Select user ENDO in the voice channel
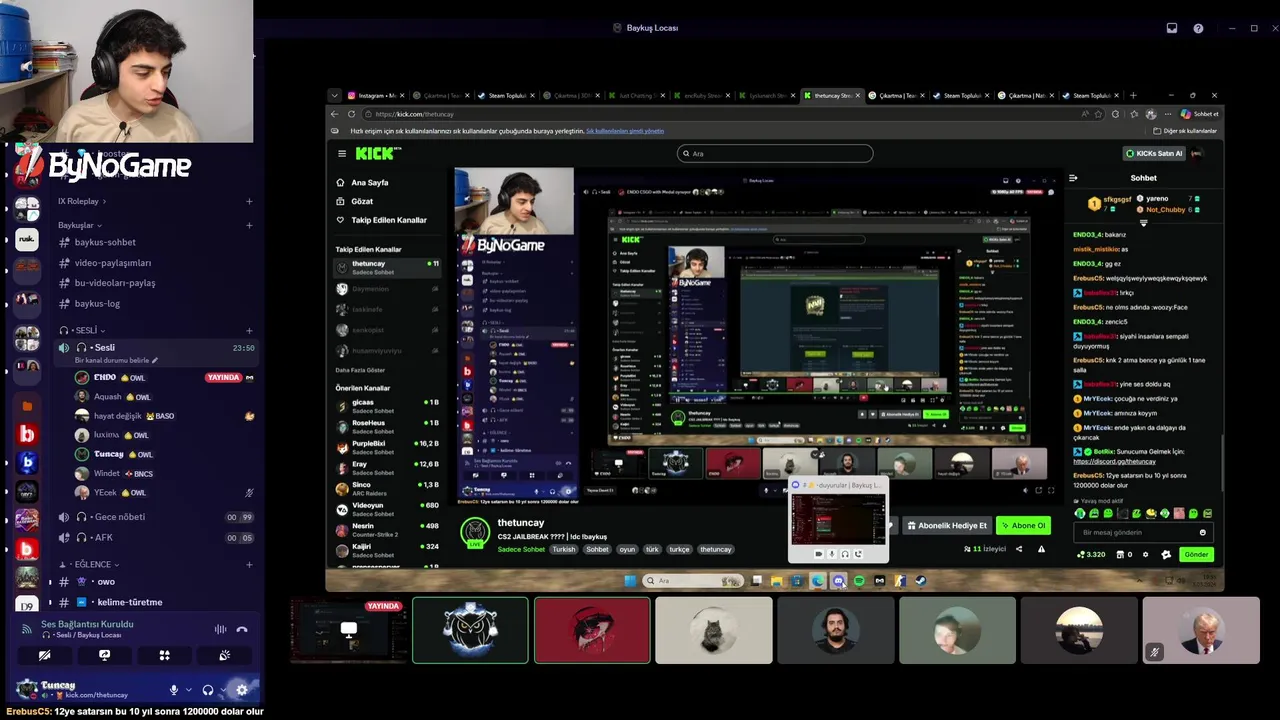Viewport: 1280px width, 720px height. (164, 377)
